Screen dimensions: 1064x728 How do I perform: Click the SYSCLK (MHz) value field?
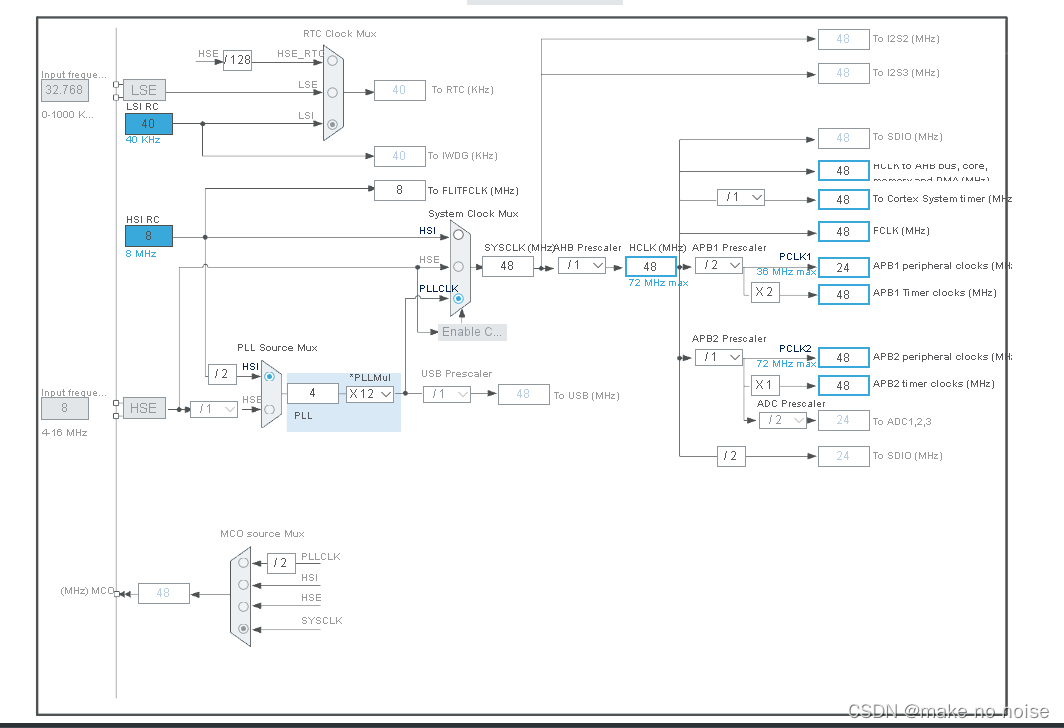click(508, 267)
